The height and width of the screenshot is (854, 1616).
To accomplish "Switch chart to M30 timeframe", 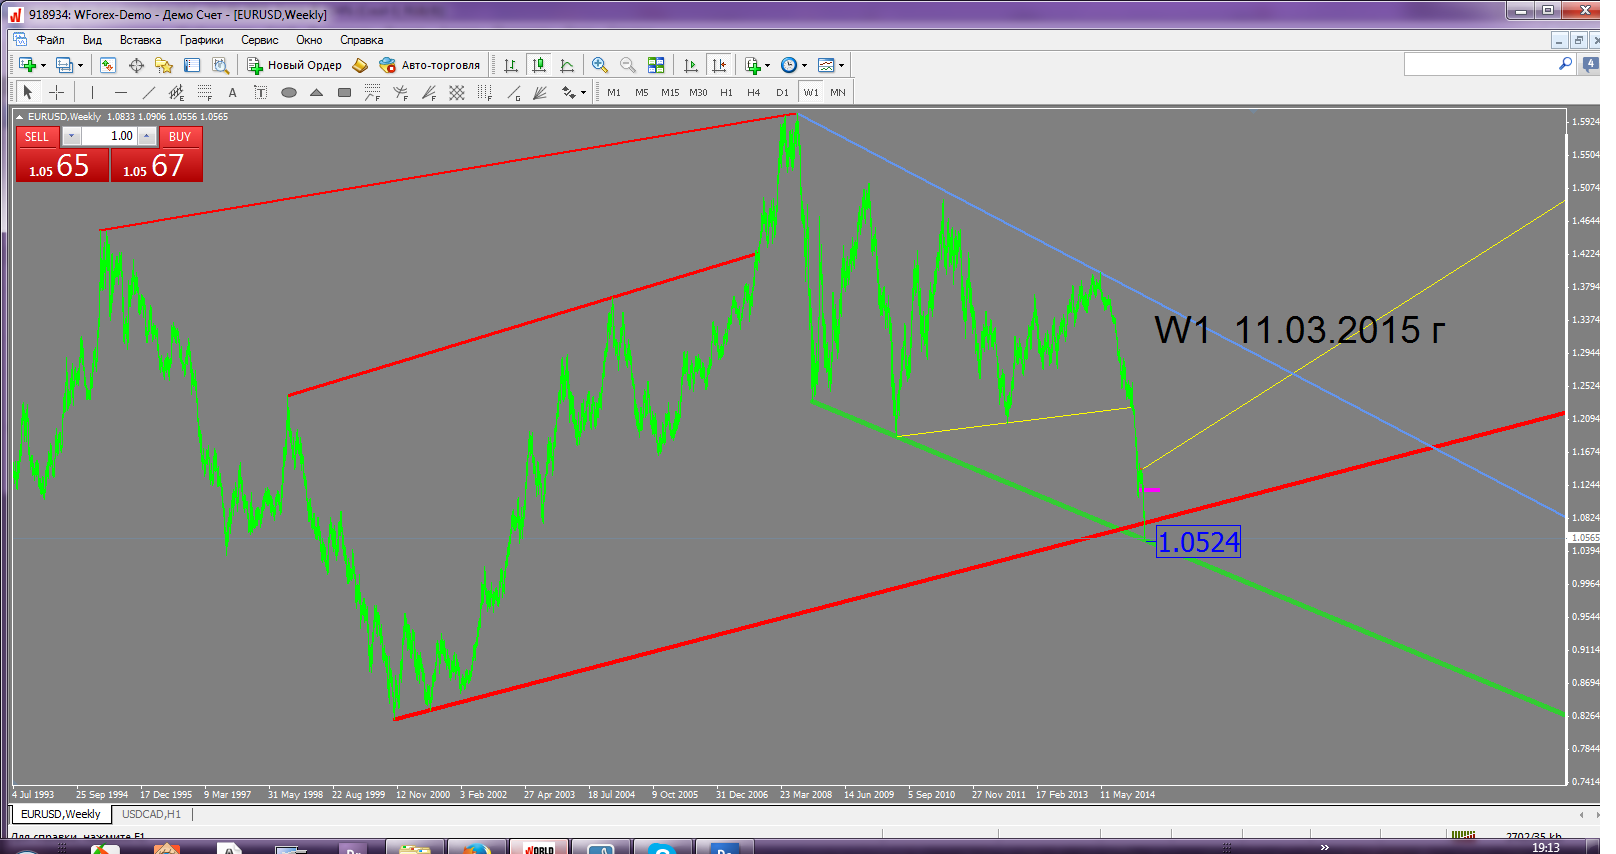I will [x=698, y=92].
